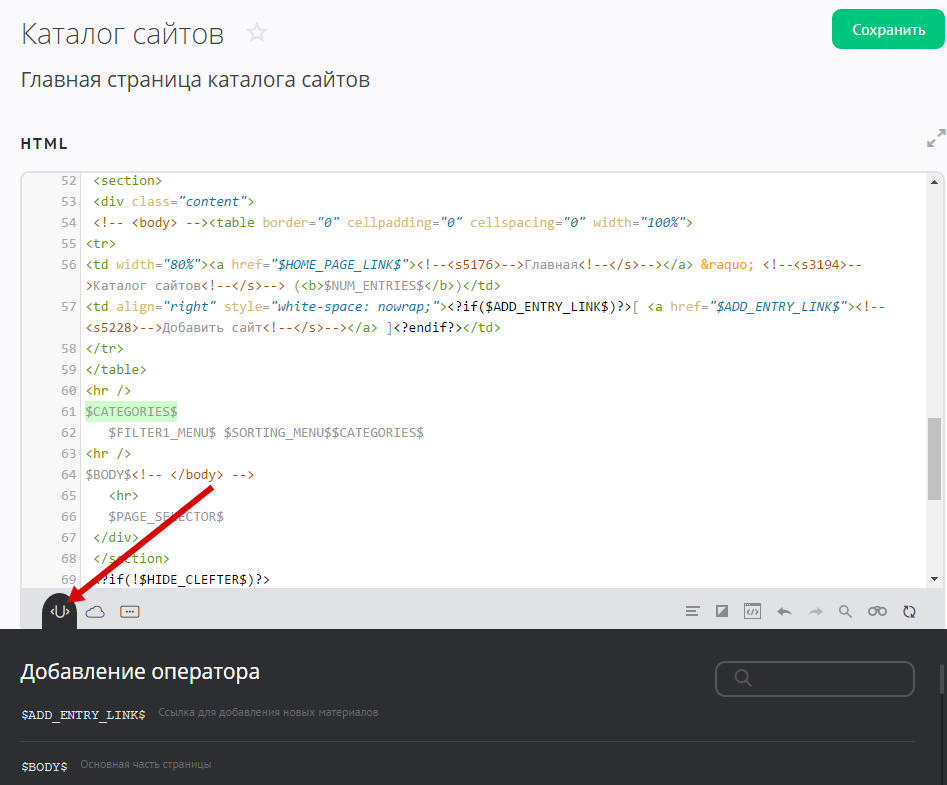Click the snippet box icon with dots
Image resolution: width=947 pixels, height=785 pixels.
129,612
